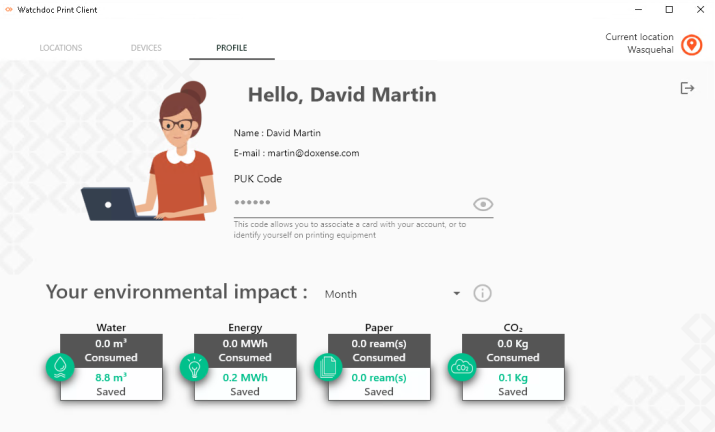Click the green light bulb energy icon

(194, 367)
